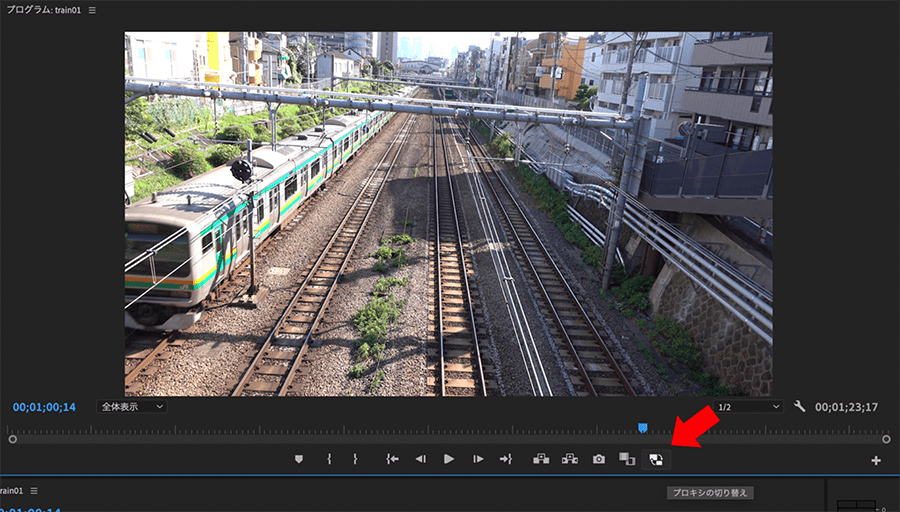The image size is (900, 512).
Task: Click the blue playhead on the time ruler
Action: (643, 428)
